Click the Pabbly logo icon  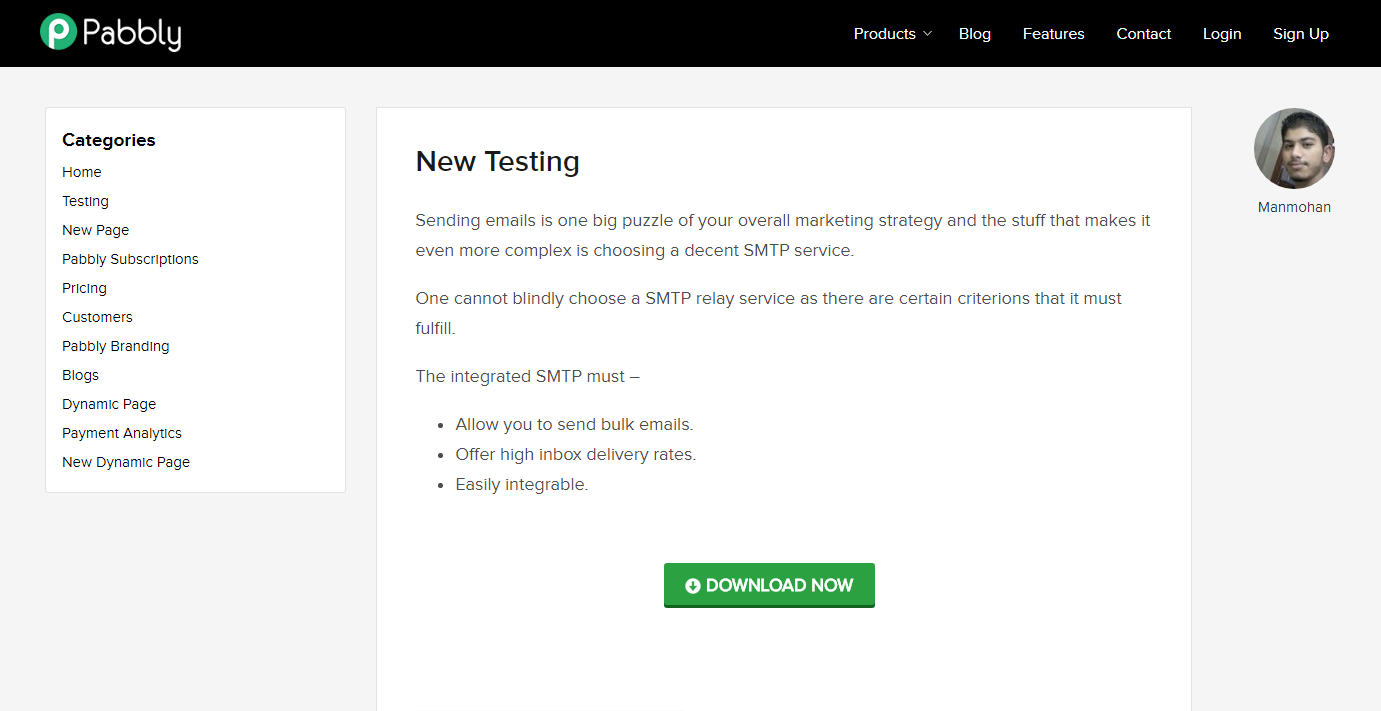pyautogui.click(x=58, y=32)
